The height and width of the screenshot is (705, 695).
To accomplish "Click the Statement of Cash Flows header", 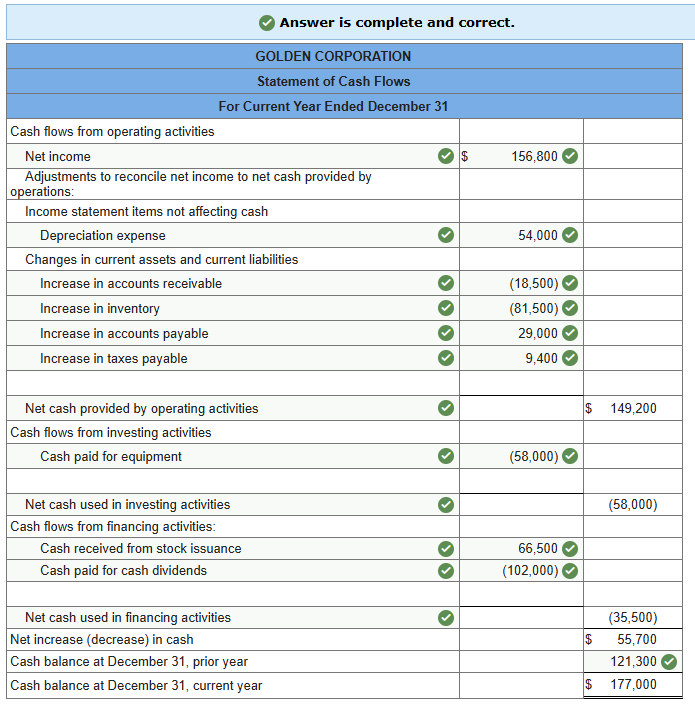I will 333,81.
